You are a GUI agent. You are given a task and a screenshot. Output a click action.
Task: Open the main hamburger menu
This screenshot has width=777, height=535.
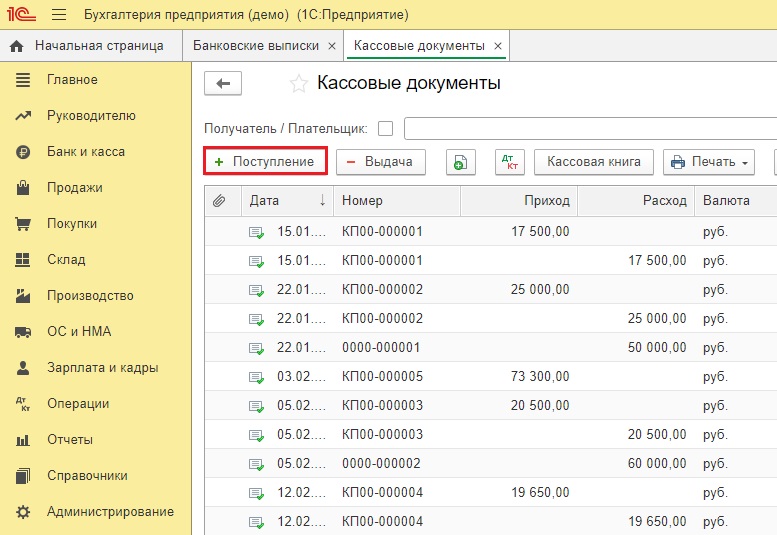59,14
